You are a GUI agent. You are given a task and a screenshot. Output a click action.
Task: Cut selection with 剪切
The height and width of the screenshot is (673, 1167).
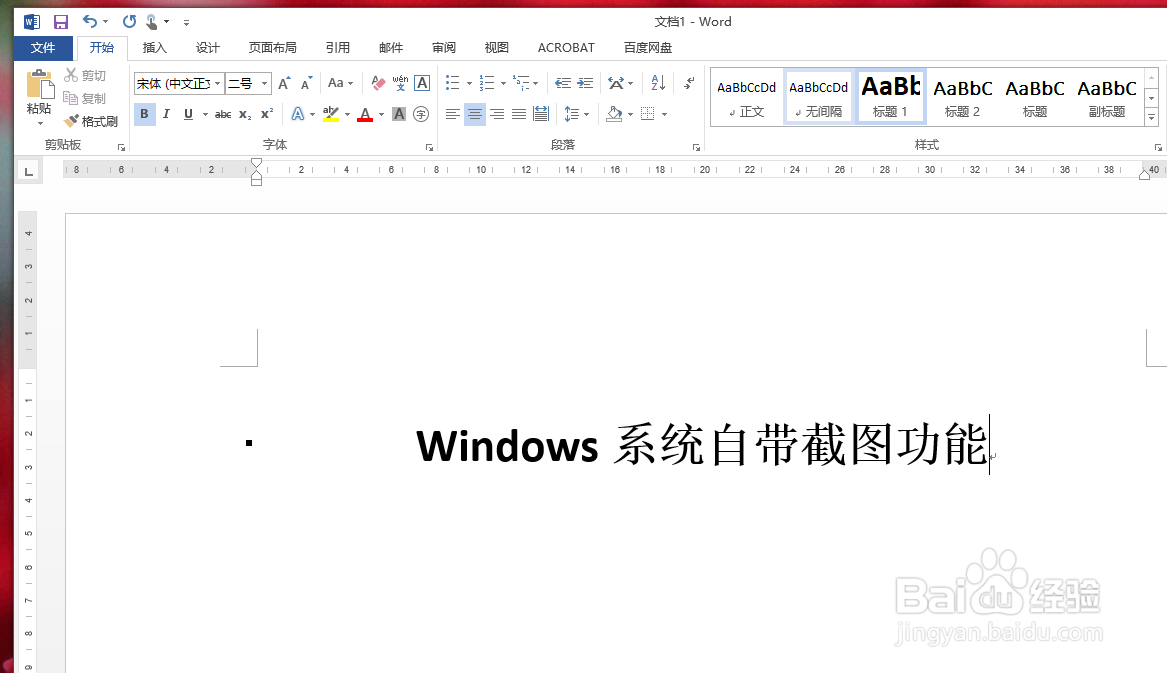pyautogui.click(x=85, y=75)
